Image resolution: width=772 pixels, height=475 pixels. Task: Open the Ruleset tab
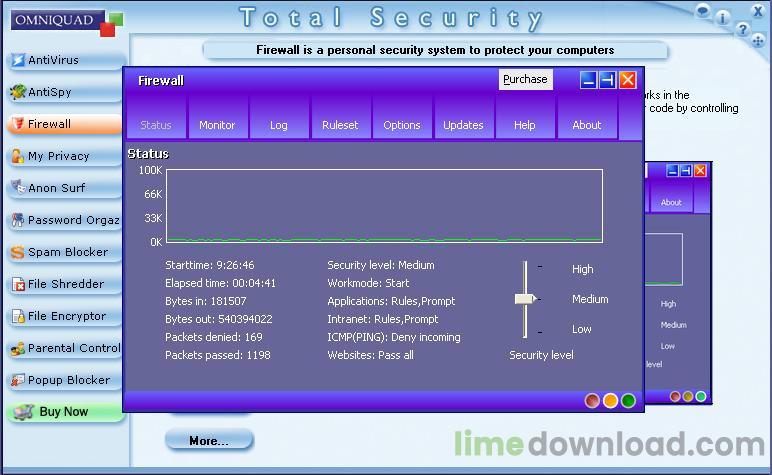(340, 118)
